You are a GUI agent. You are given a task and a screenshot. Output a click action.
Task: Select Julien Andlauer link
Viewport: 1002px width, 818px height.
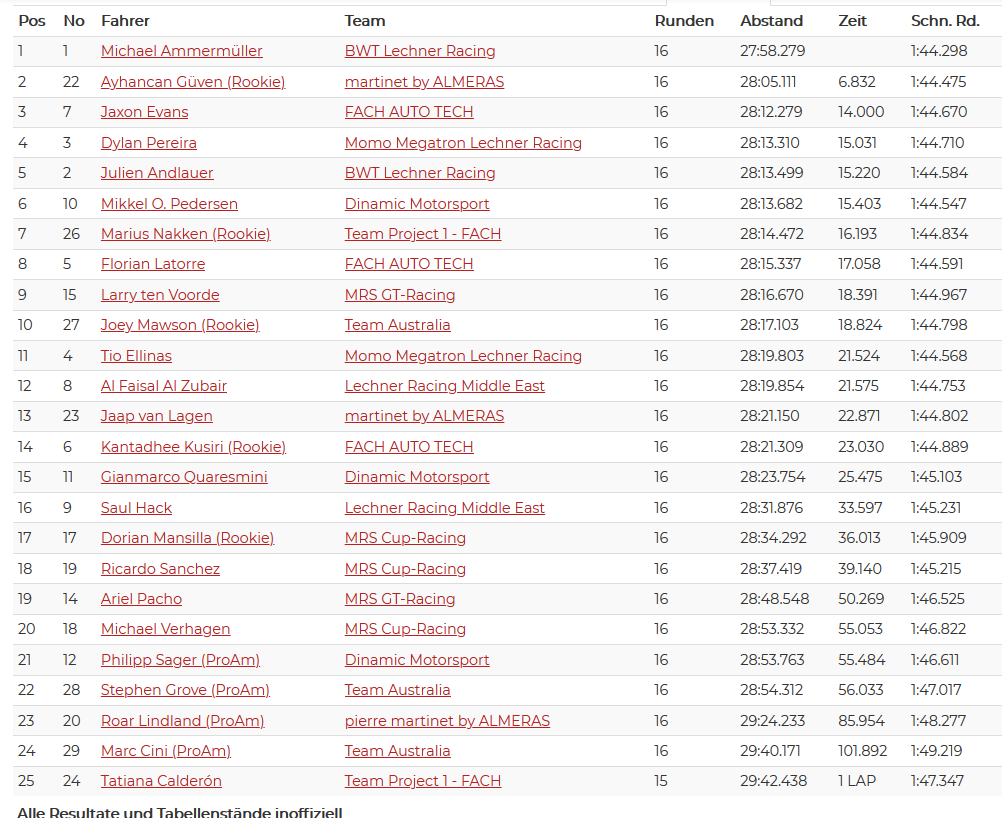(x=157, y=173)
